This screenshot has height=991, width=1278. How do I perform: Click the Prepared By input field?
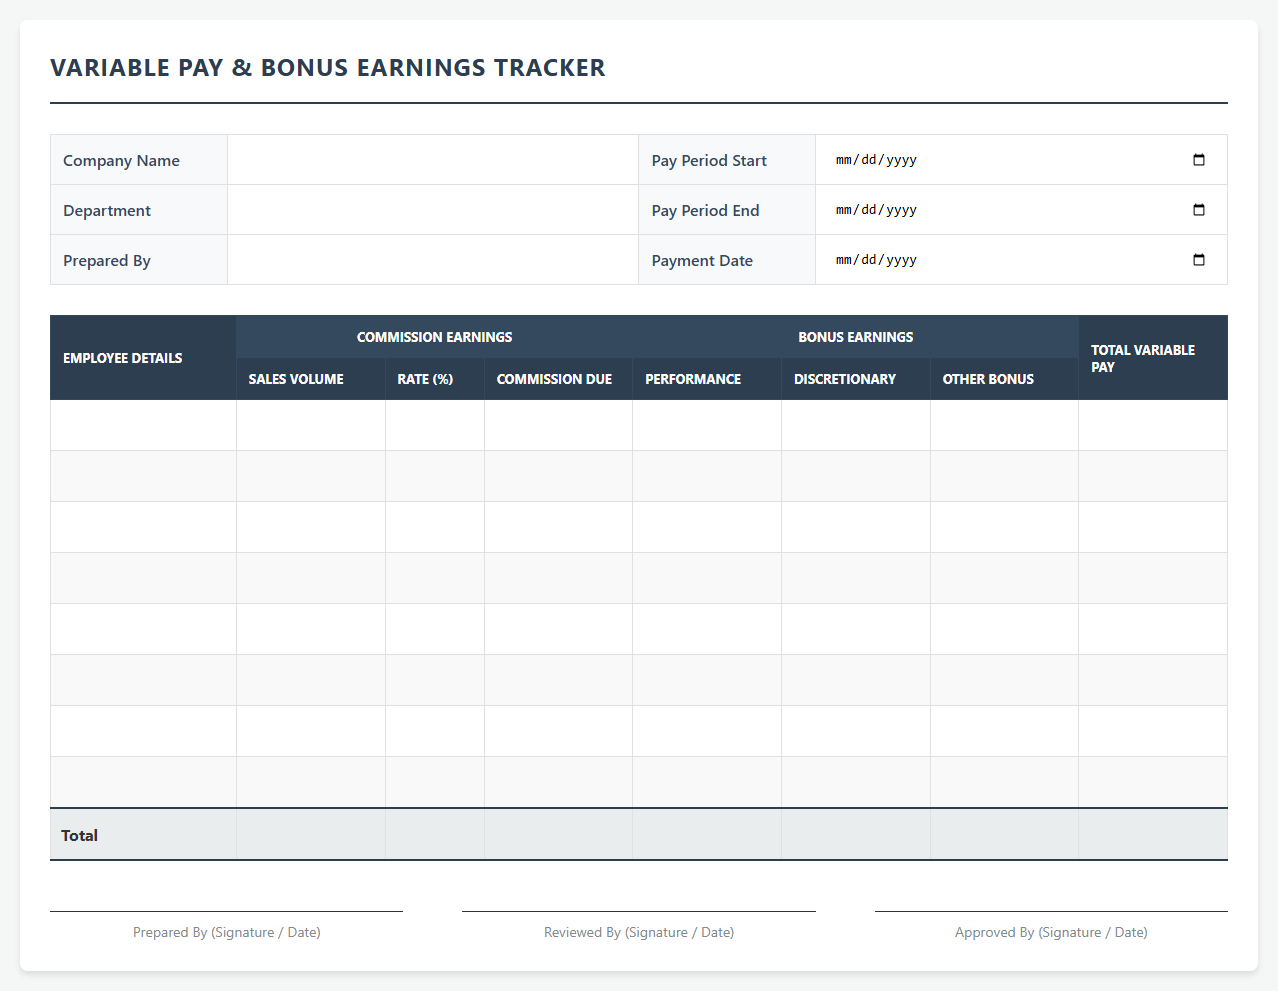point(433,260)
